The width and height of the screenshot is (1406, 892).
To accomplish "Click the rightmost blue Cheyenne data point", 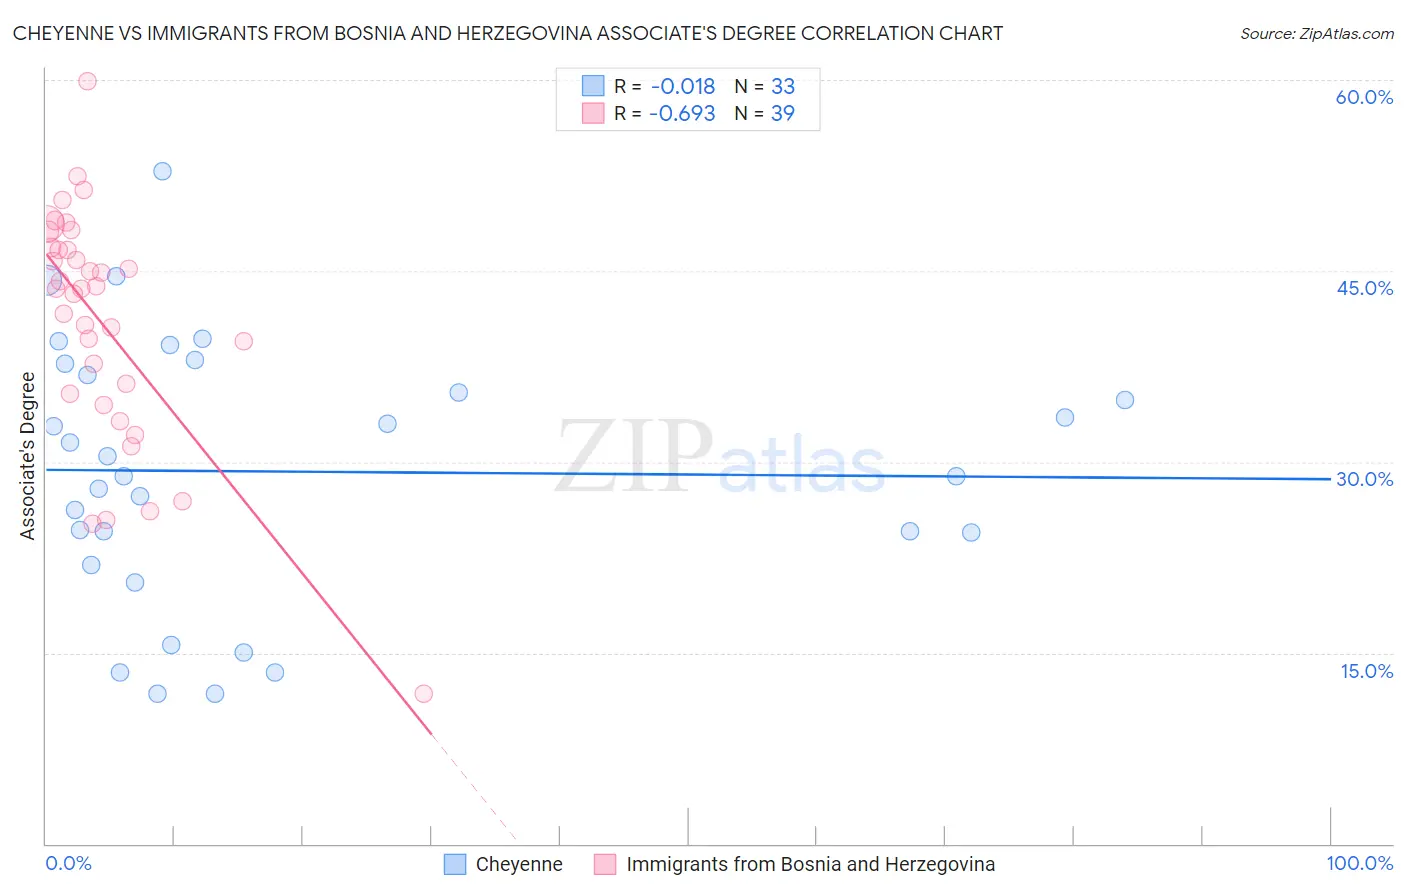I will 1125,400.
